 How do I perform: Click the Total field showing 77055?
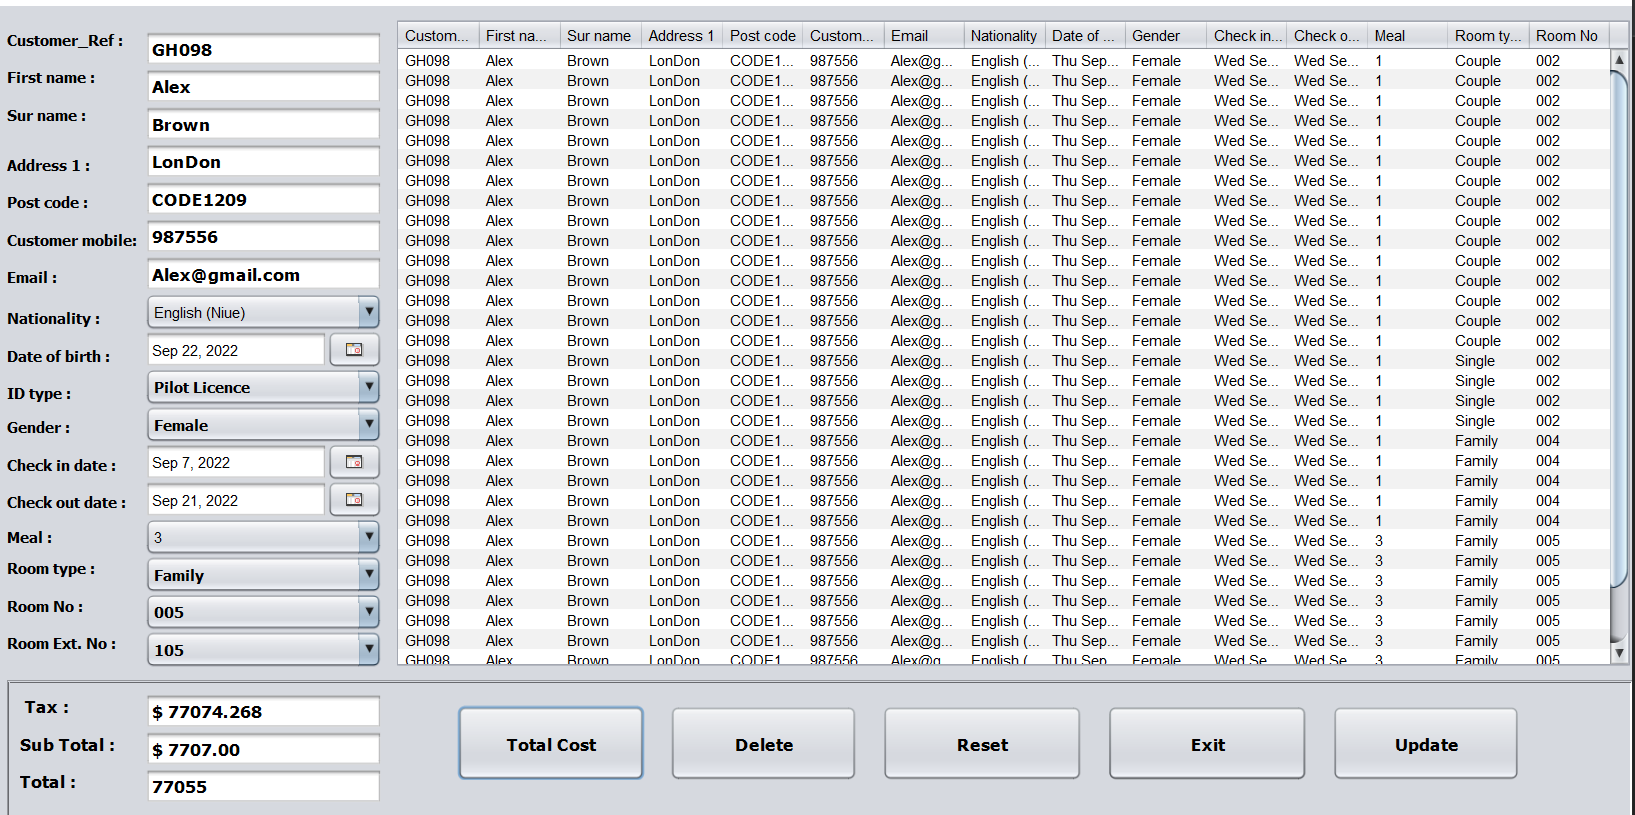[x=263, y=786]
